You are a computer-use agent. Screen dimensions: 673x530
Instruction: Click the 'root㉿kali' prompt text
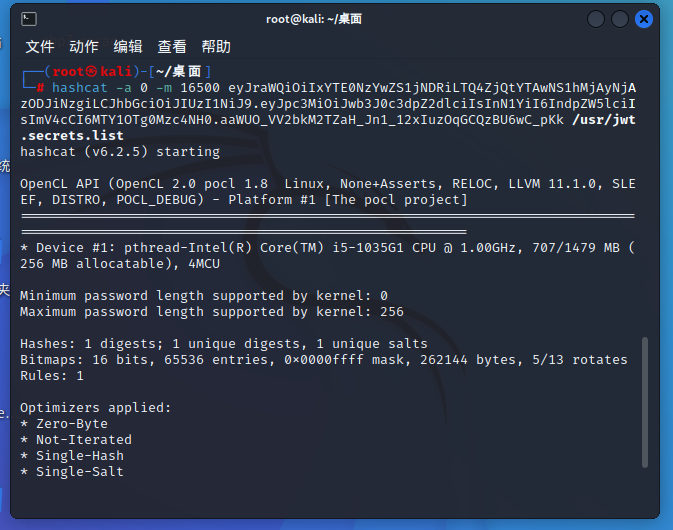[92, 71]
